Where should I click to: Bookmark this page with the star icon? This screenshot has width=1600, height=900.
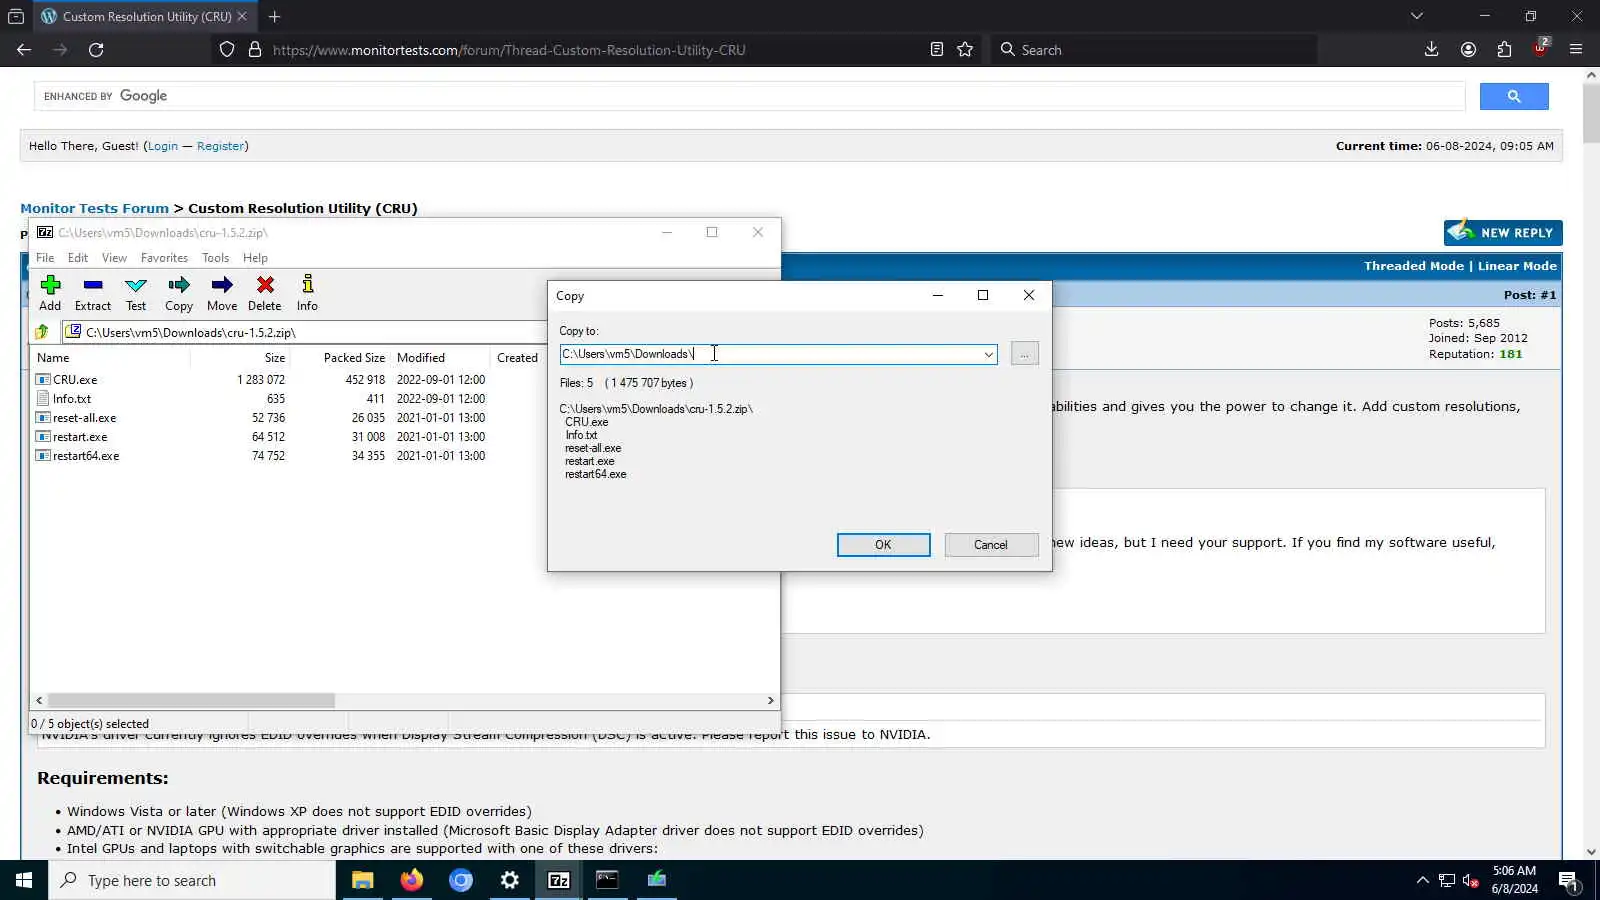[965, 50]
